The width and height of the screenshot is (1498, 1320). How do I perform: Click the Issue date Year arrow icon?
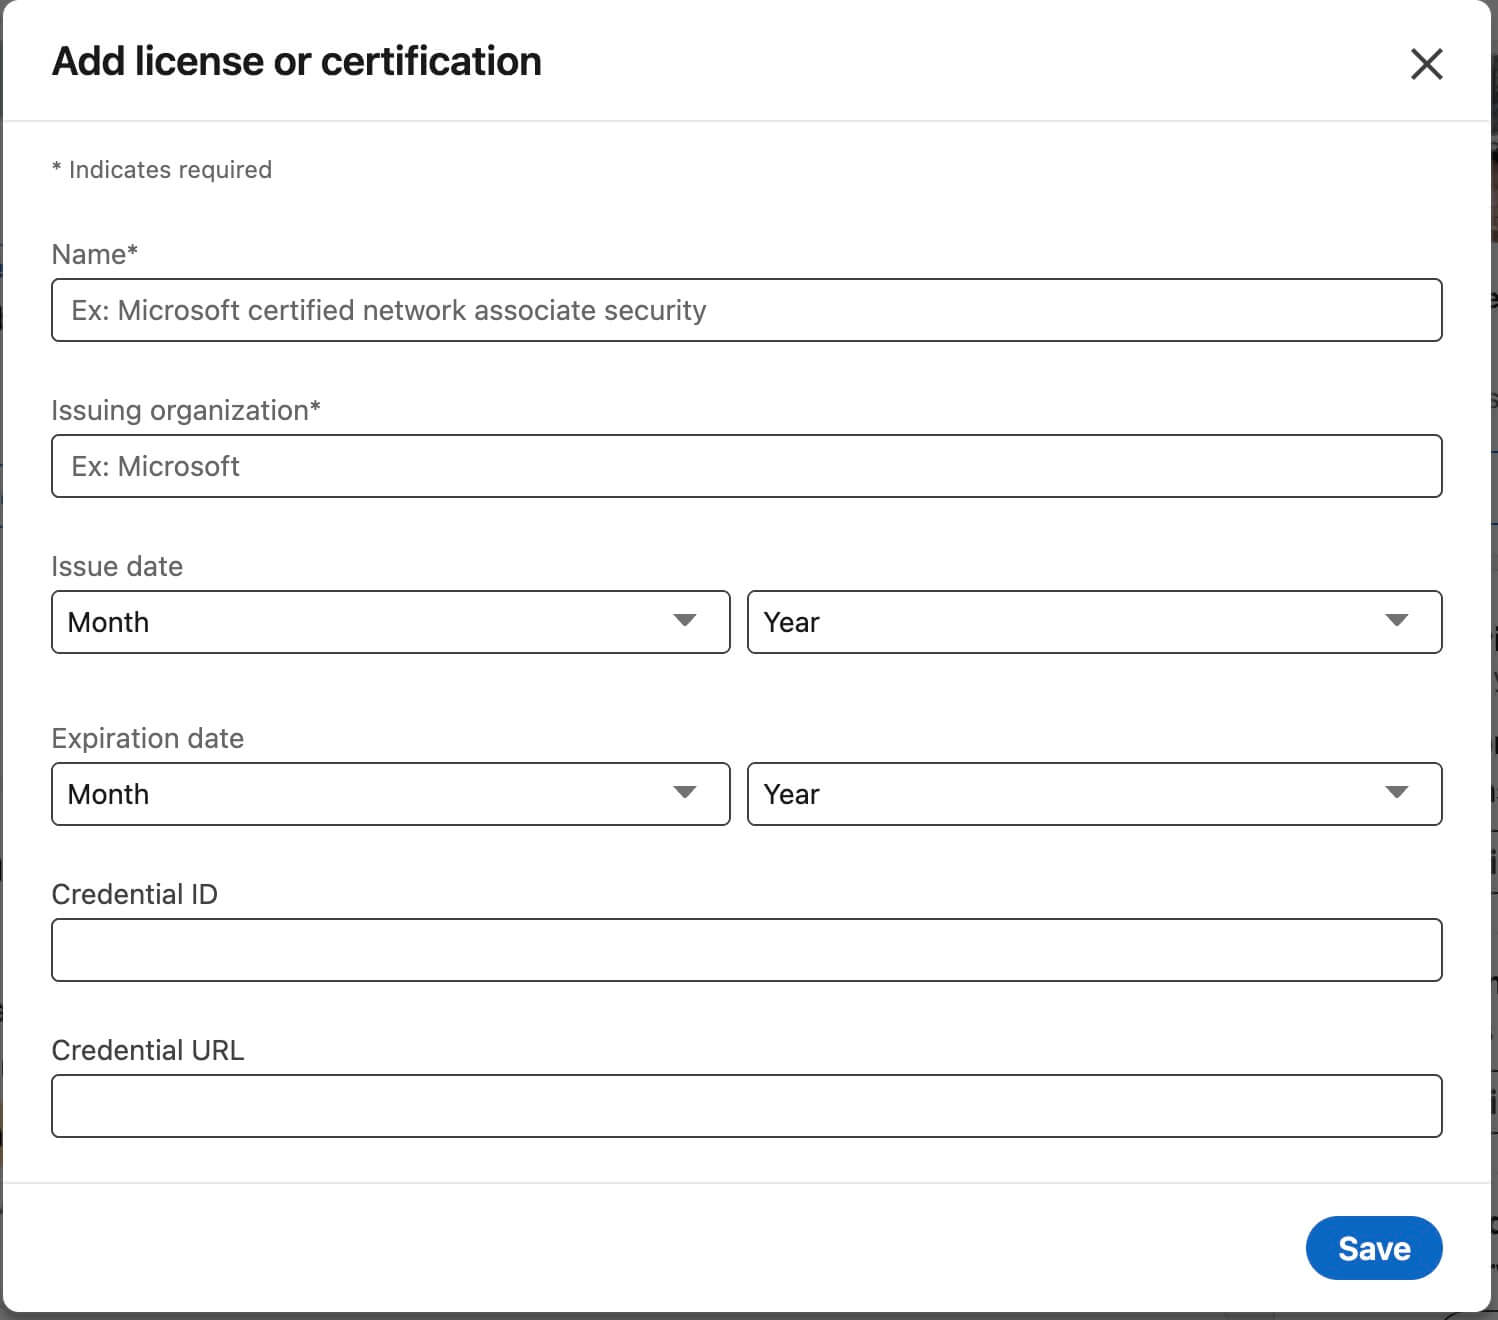(x=1397, y=621)
